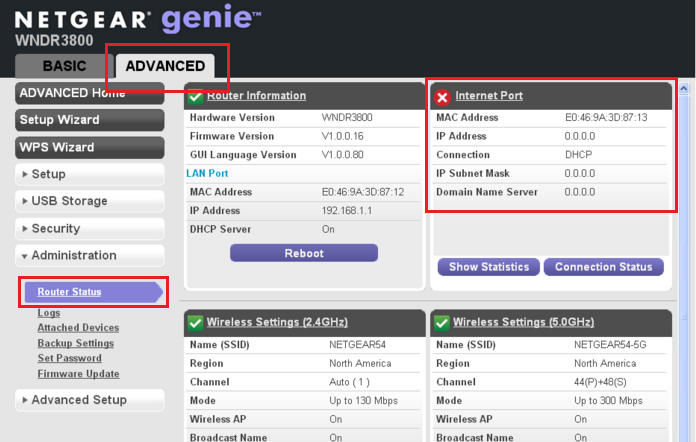
Task: Click the Reboot button
Action: tap(304, 253)
